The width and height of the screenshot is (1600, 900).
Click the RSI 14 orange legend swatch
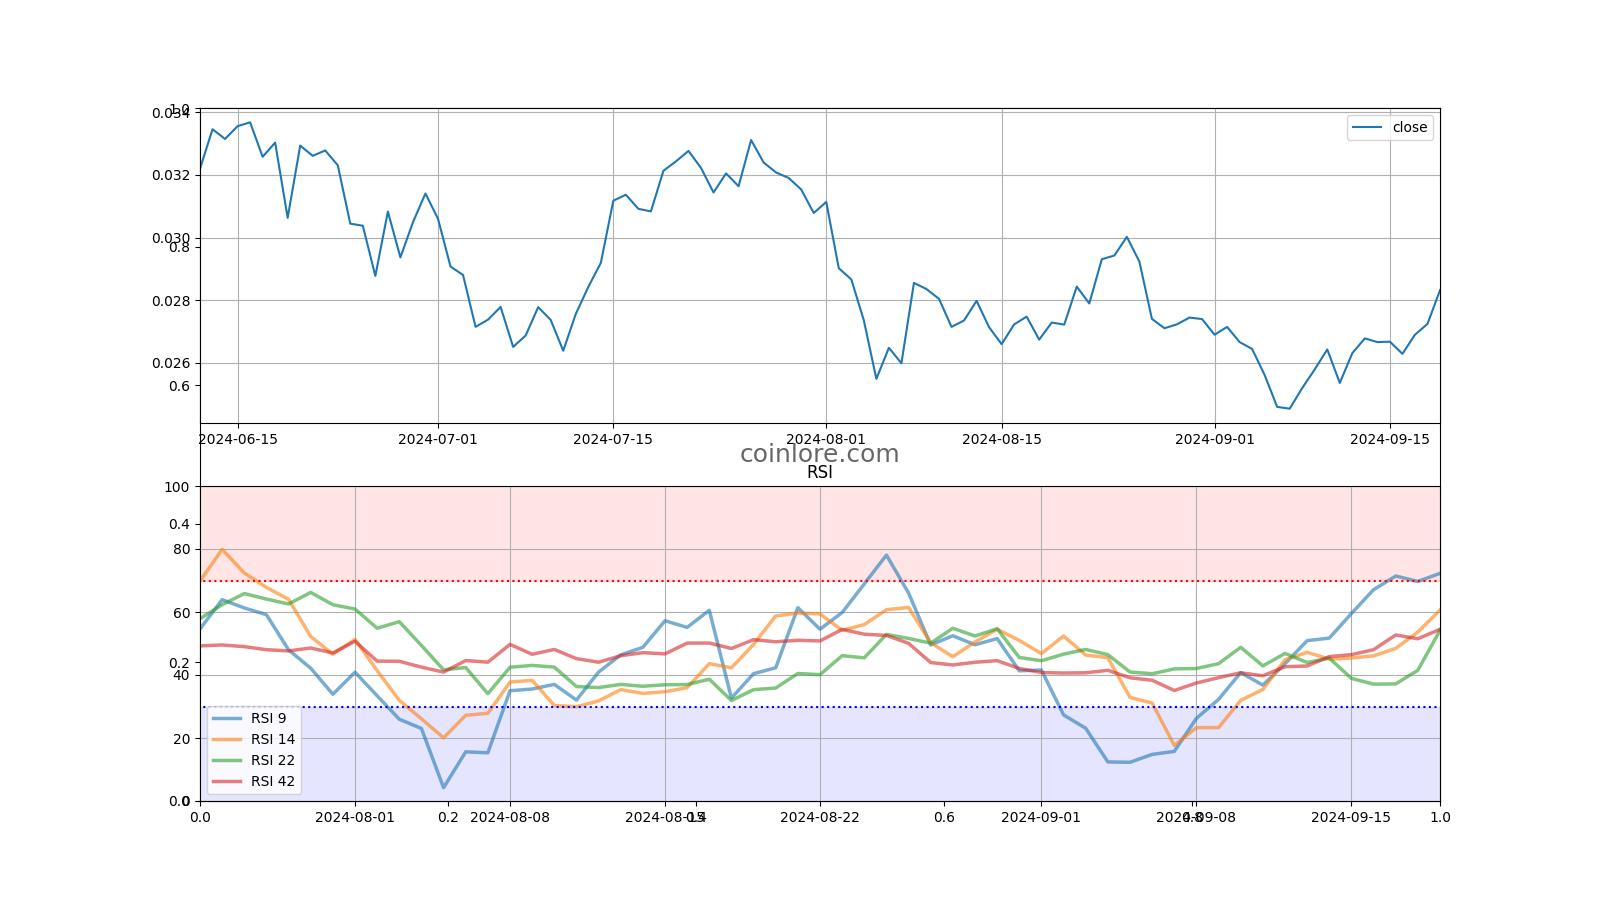(x=227, y=739)
